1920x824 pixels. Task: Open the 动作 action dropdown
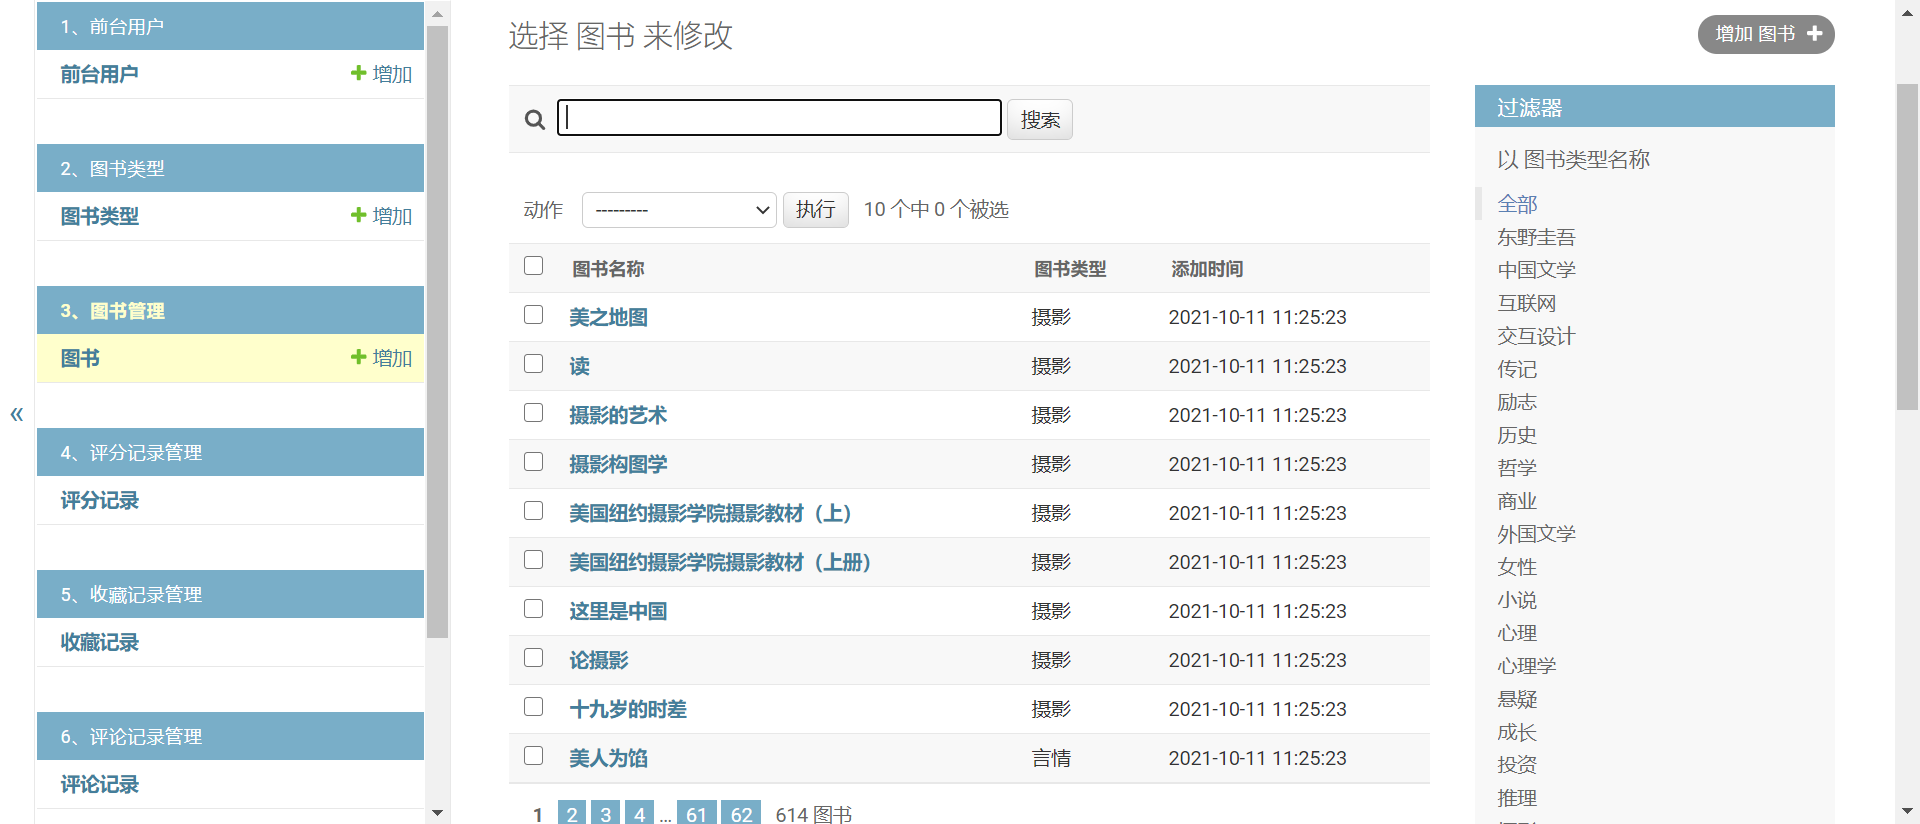click(x=679, y=210)
